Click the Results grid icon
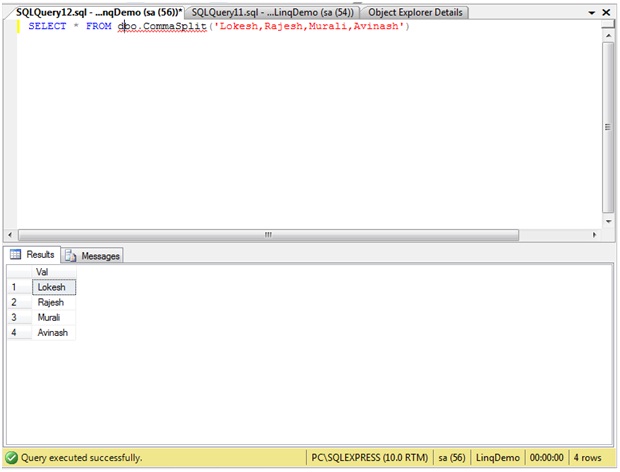The height and width of the screenshot is (472, 620). click(15, 254)
